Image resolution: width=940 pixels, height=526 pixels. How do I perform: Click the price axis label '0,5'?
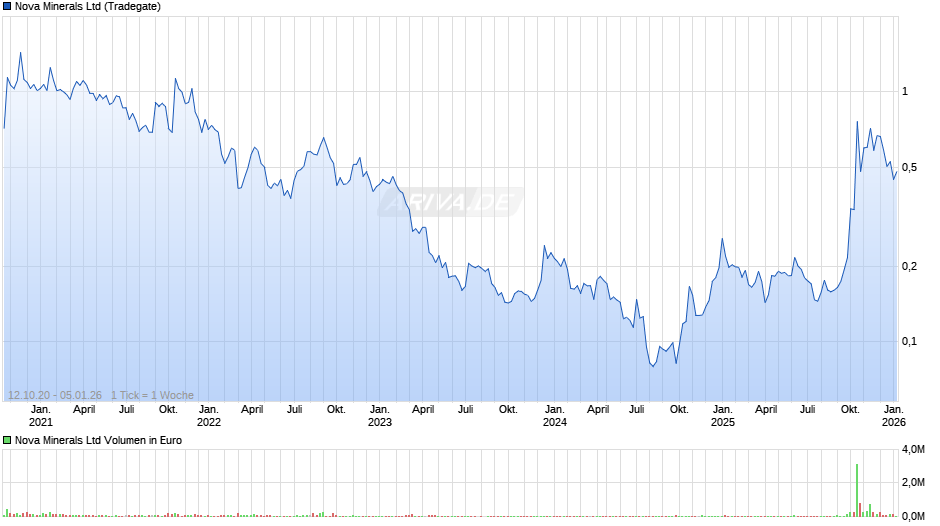pos(909,167)
